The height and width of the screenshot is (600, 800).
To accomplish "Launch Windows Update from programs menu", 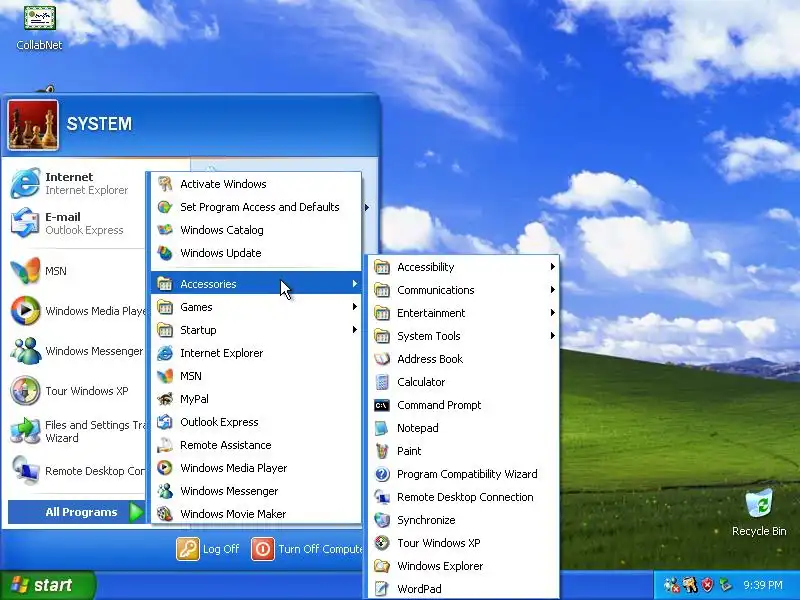I will 256,253.
